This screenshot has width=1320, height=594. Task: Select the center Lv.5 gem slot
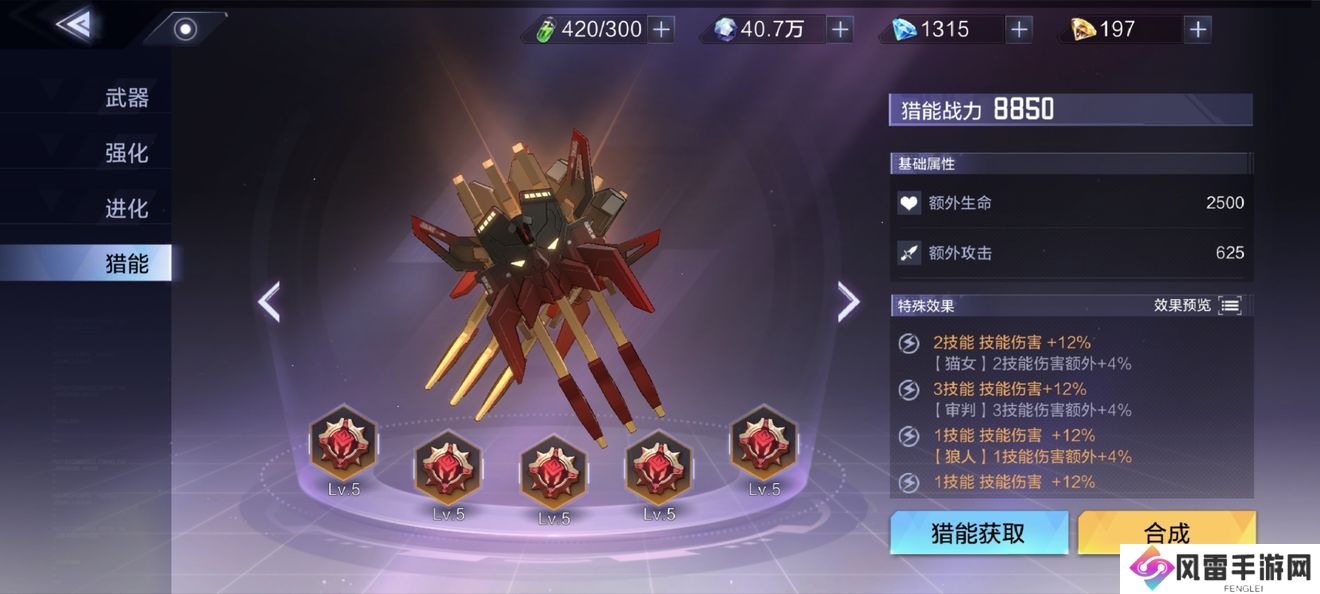(554, 470)
